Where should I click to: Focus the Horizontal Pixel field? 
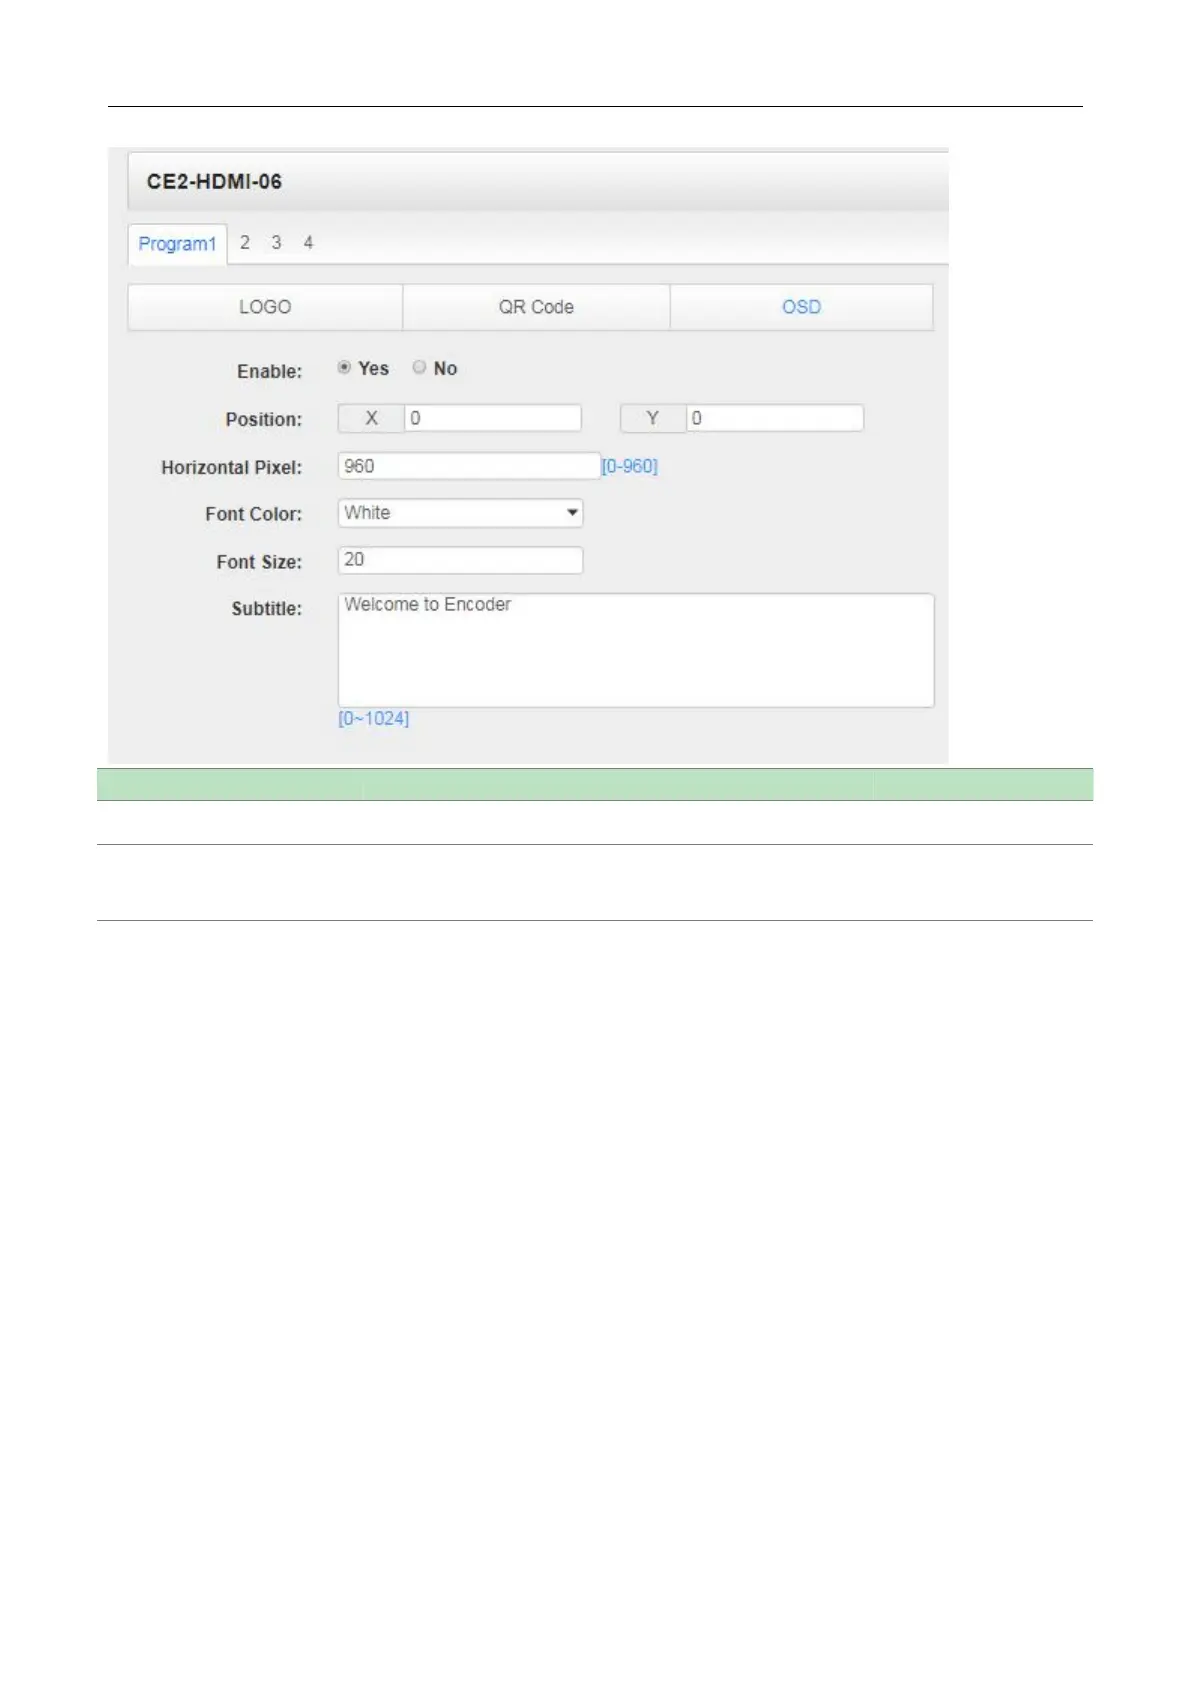point(469,466)
